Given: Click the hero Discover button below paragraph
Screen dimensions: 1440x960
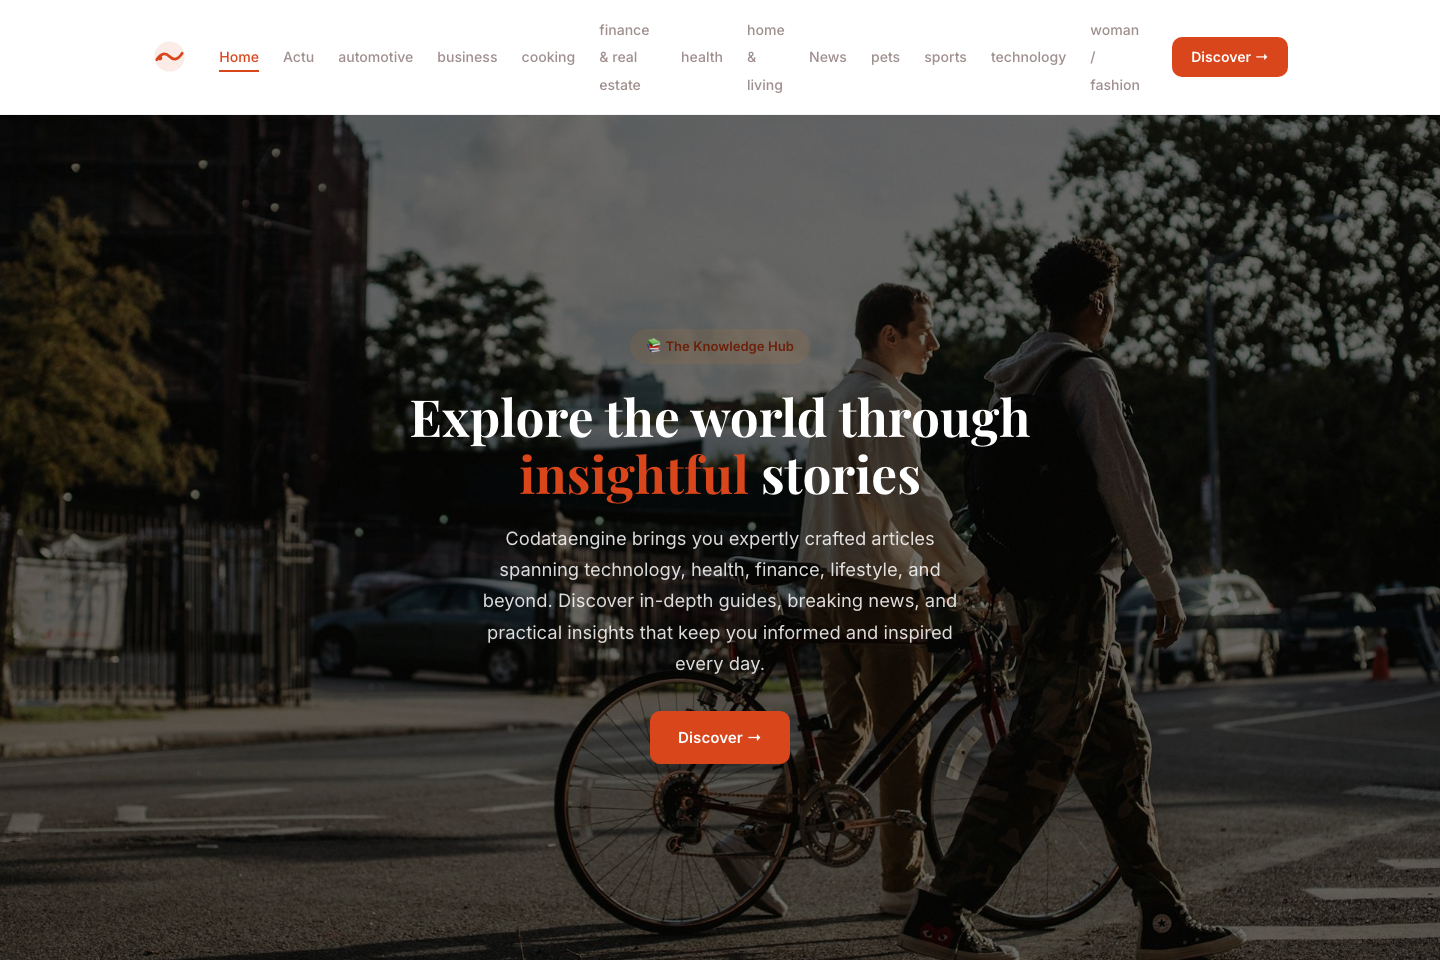Looking at the screenshot, I should click(x=720, y=738).
